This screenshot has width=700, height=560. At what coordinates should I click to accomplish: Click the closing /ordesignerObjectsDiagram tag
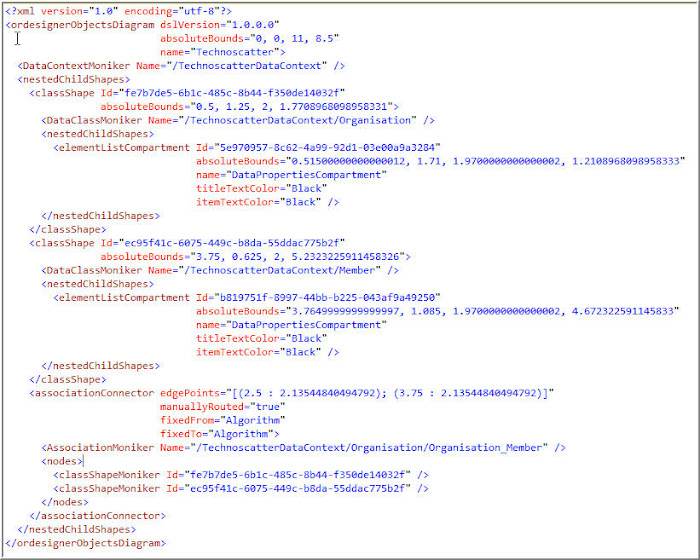click(86, 543)
